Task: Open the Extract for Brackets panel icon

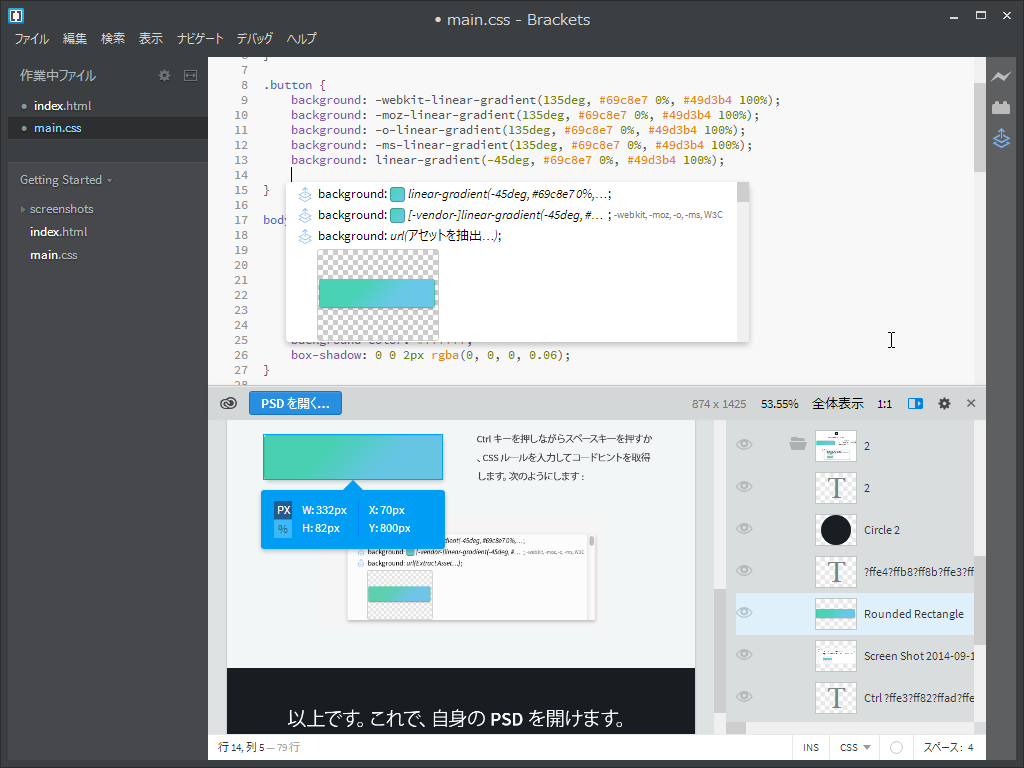Action: pyautogui.click(x=1001, y=139)
